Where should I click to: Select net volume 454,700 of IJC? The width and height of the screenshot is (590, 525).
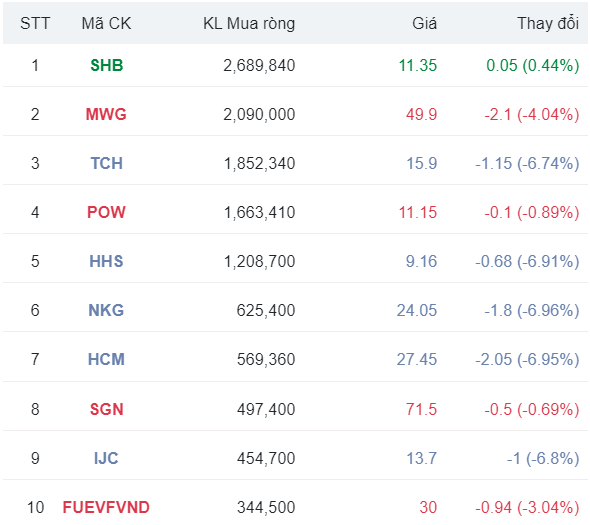tap(266, 458)
